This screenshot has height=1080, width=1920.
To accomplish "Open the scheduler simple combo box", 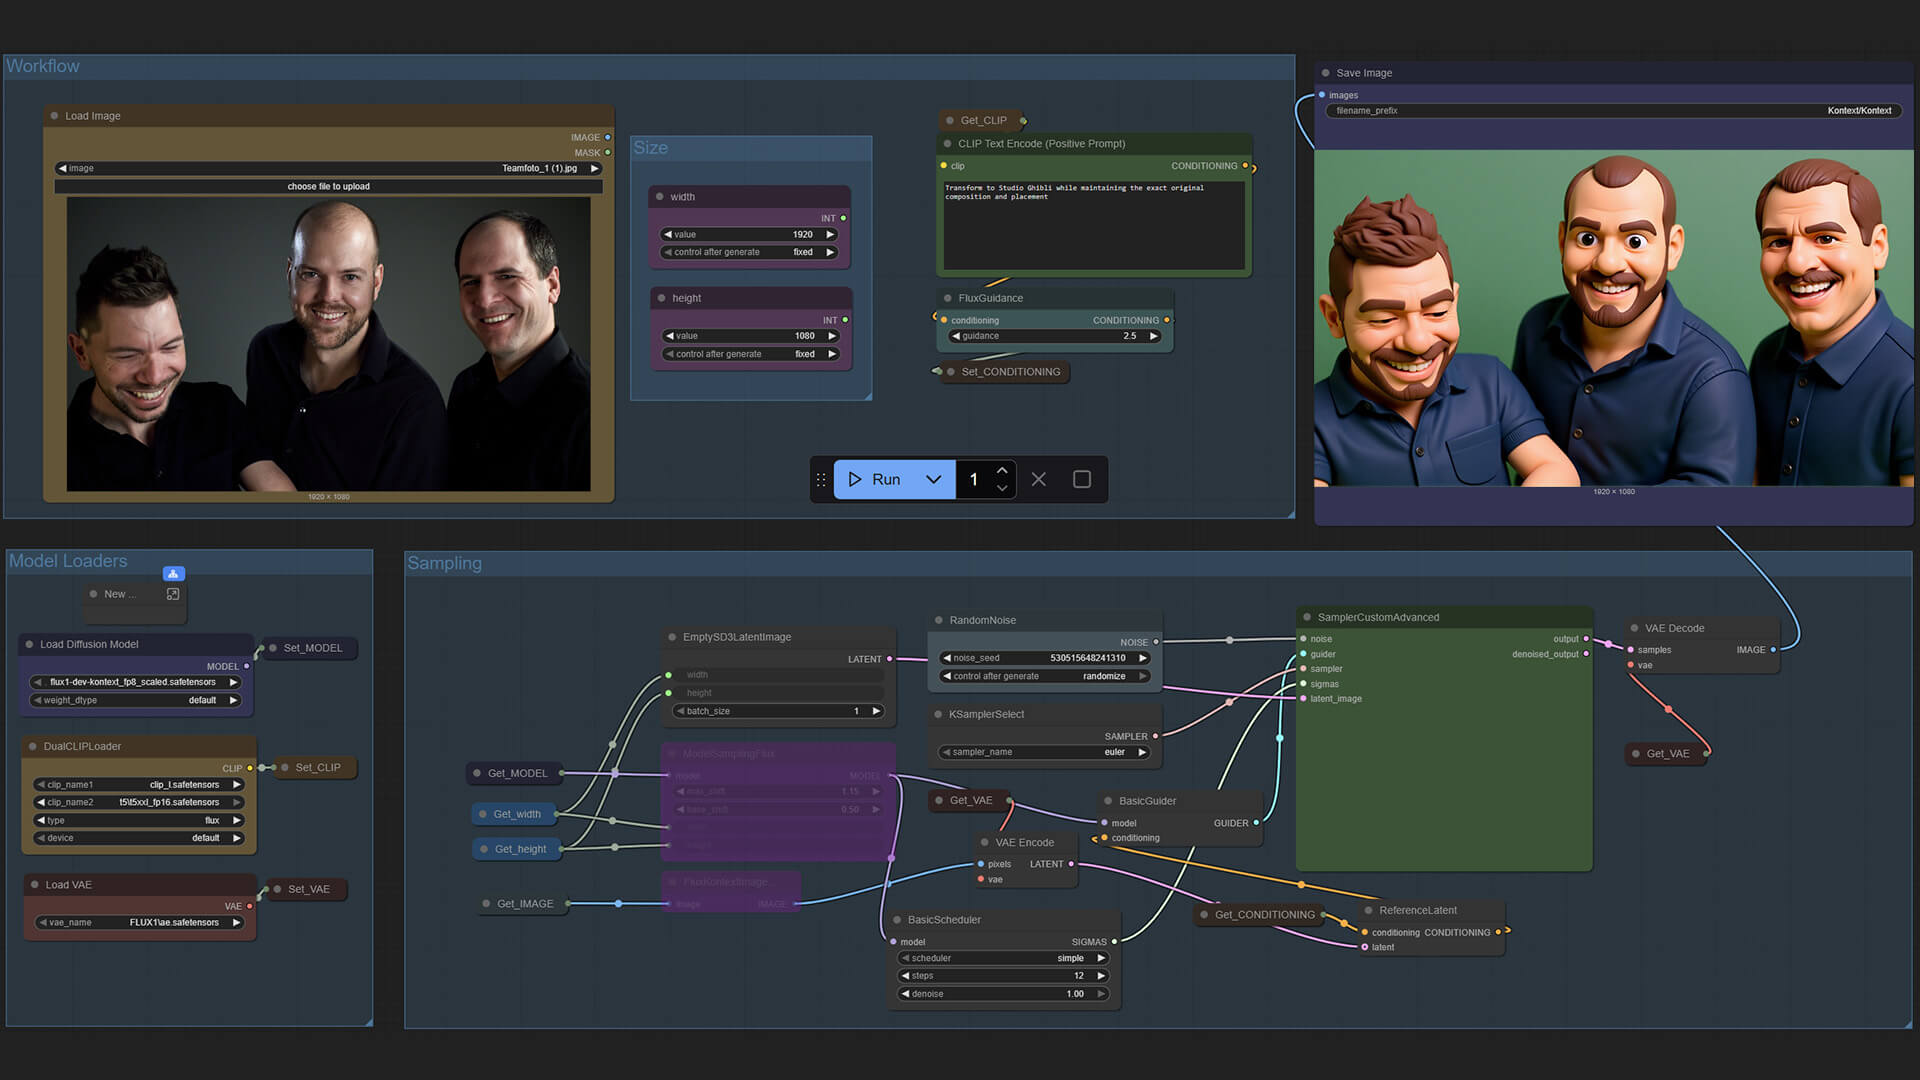I will 1005,958.
